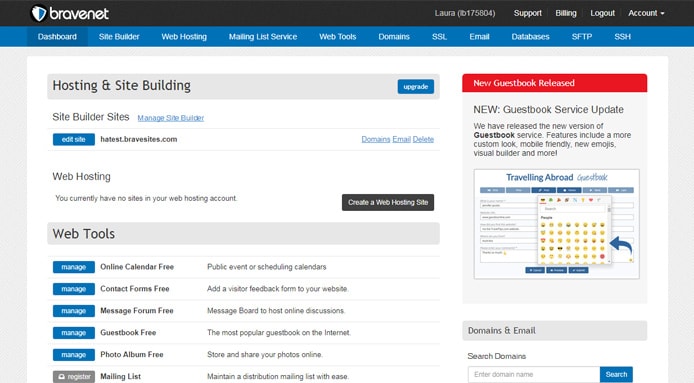694x383 pixels.
Task: Manage the Guestbook Free tool
Action: pos(73,333)
